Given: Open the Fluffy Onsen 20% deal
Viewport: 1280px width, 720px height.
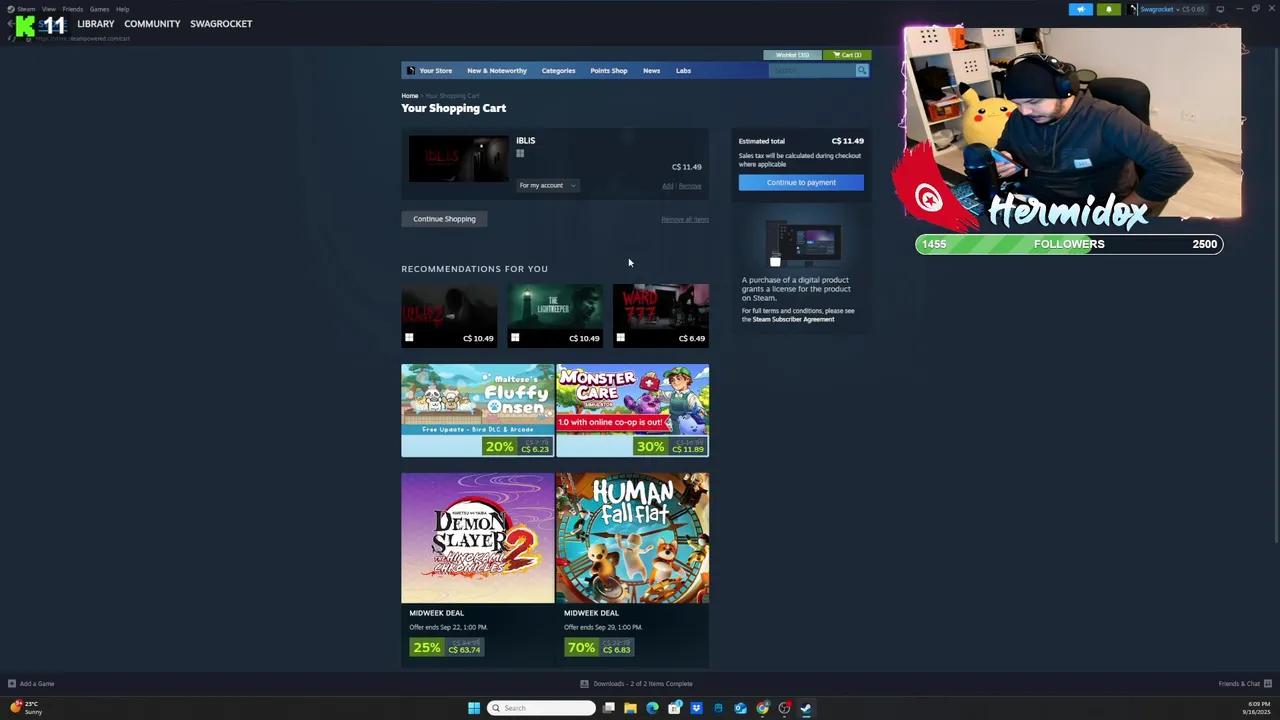Looking at the screenshot, I should tap(477, 410).
